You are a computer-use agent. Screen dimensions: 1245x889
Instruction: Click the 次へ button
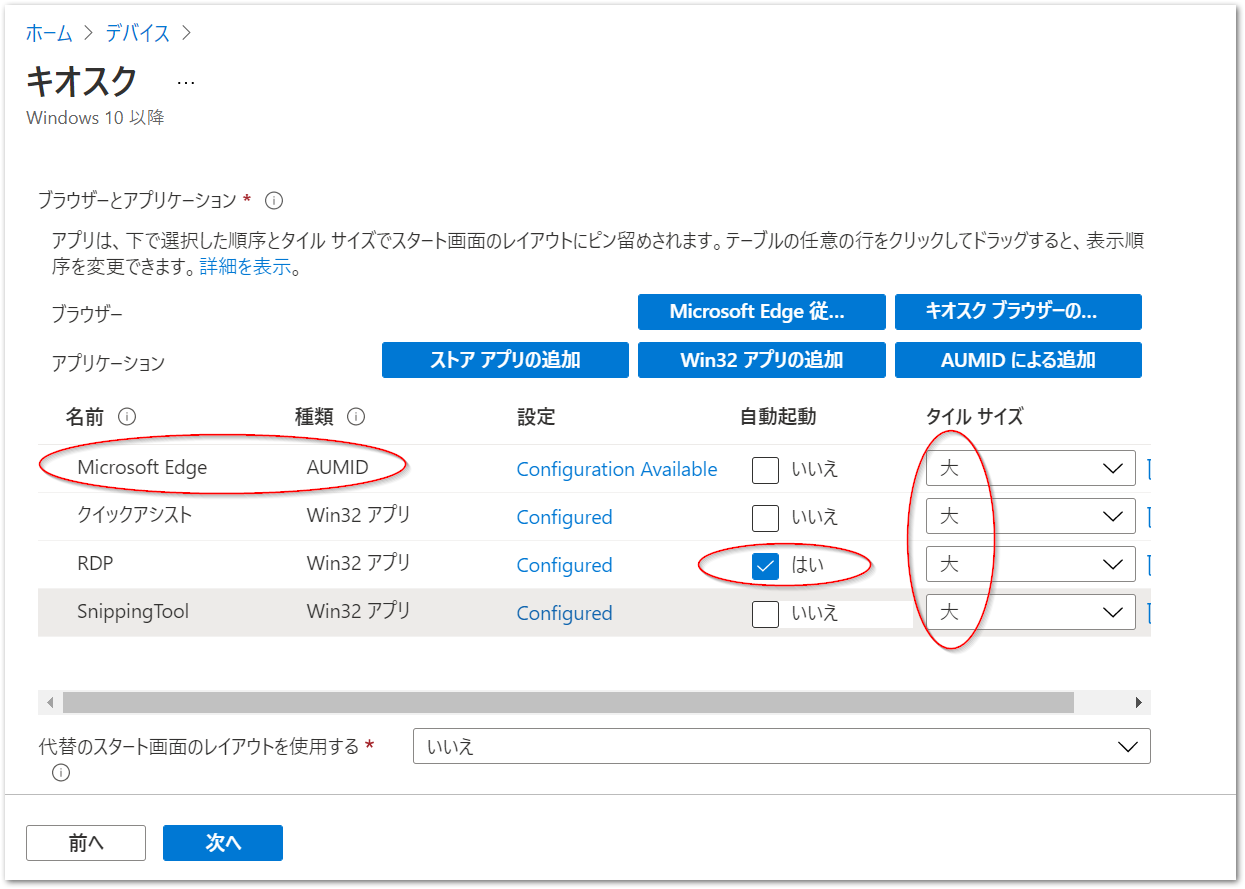click(x=222, y=843)
